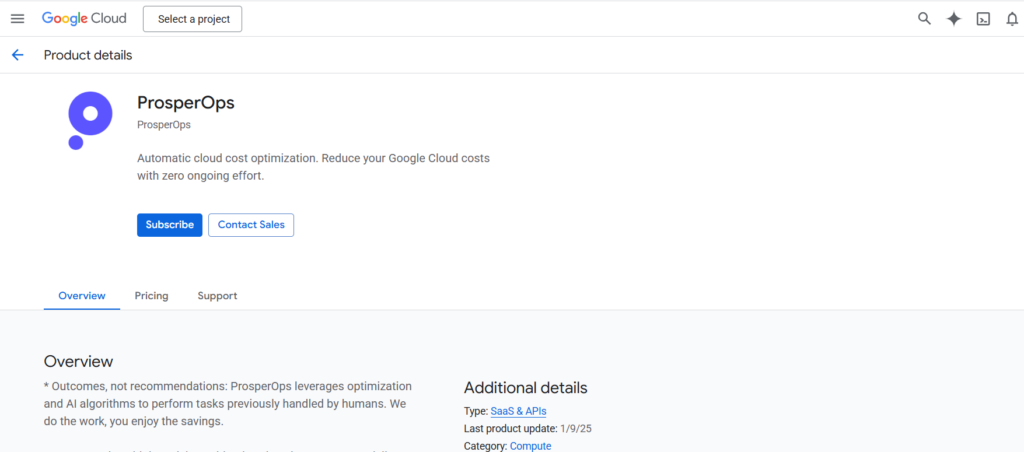Open the Gemini AI sparkle icon
This screenshot has height=452, width=1024.
(954, 19)
